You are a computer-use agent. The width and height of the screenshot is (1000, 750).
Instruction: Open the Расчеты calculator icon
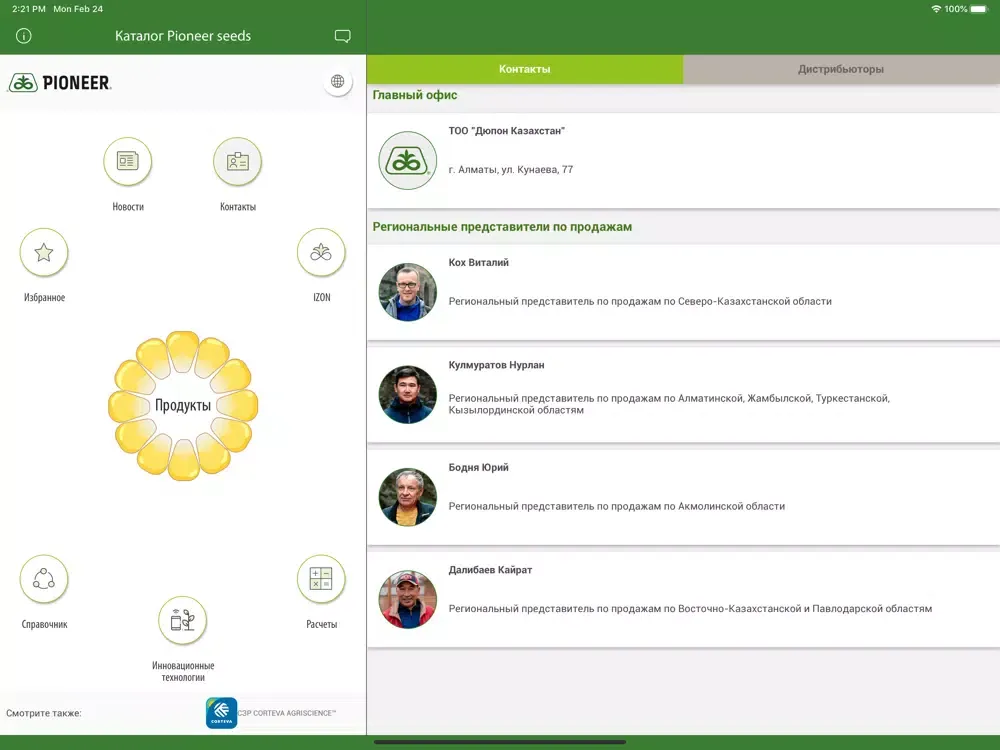pos(321,579)
